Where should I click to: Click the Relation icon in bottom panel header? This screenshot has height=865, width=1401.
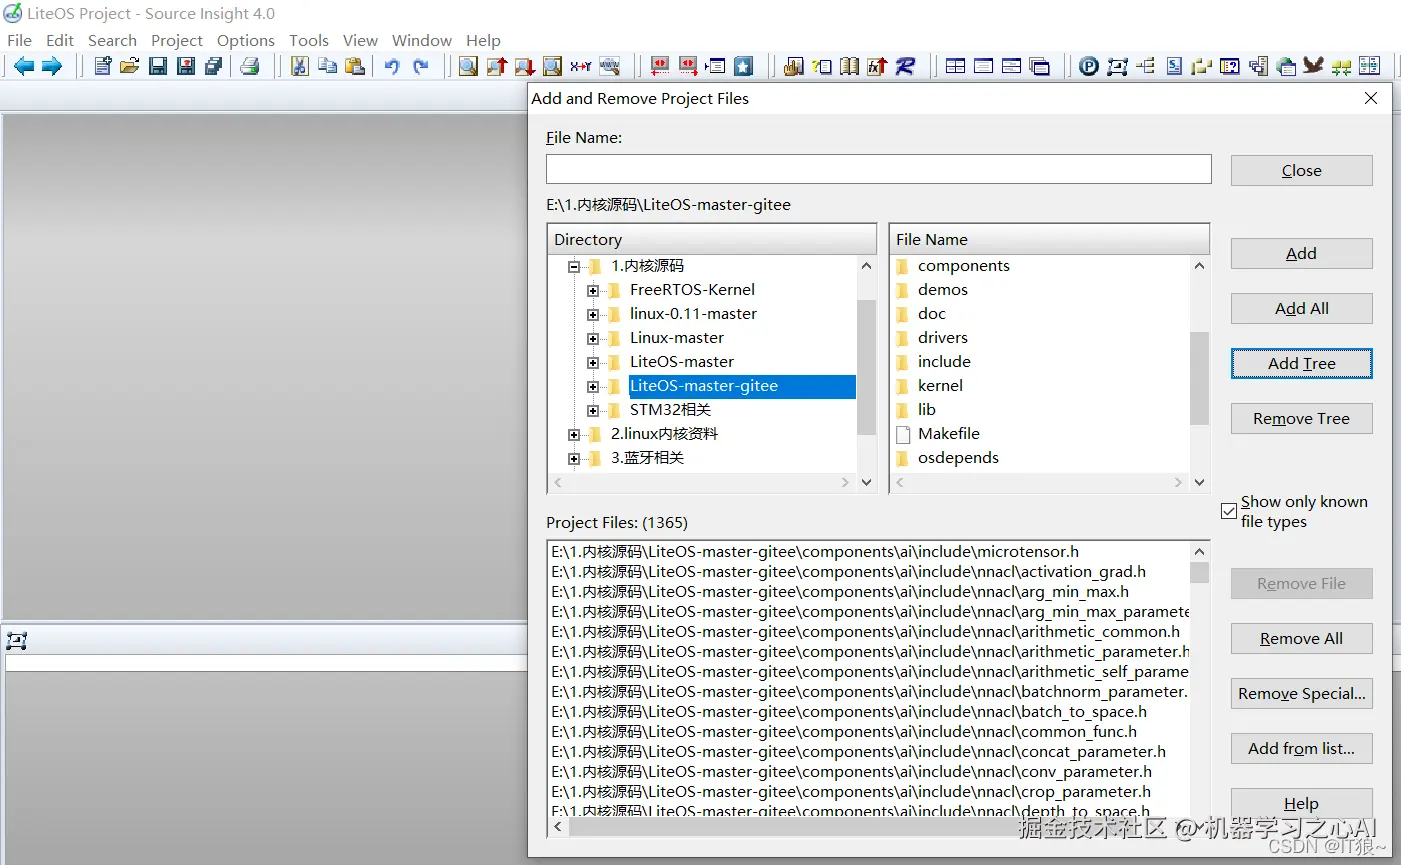click(x=16, y=641)
